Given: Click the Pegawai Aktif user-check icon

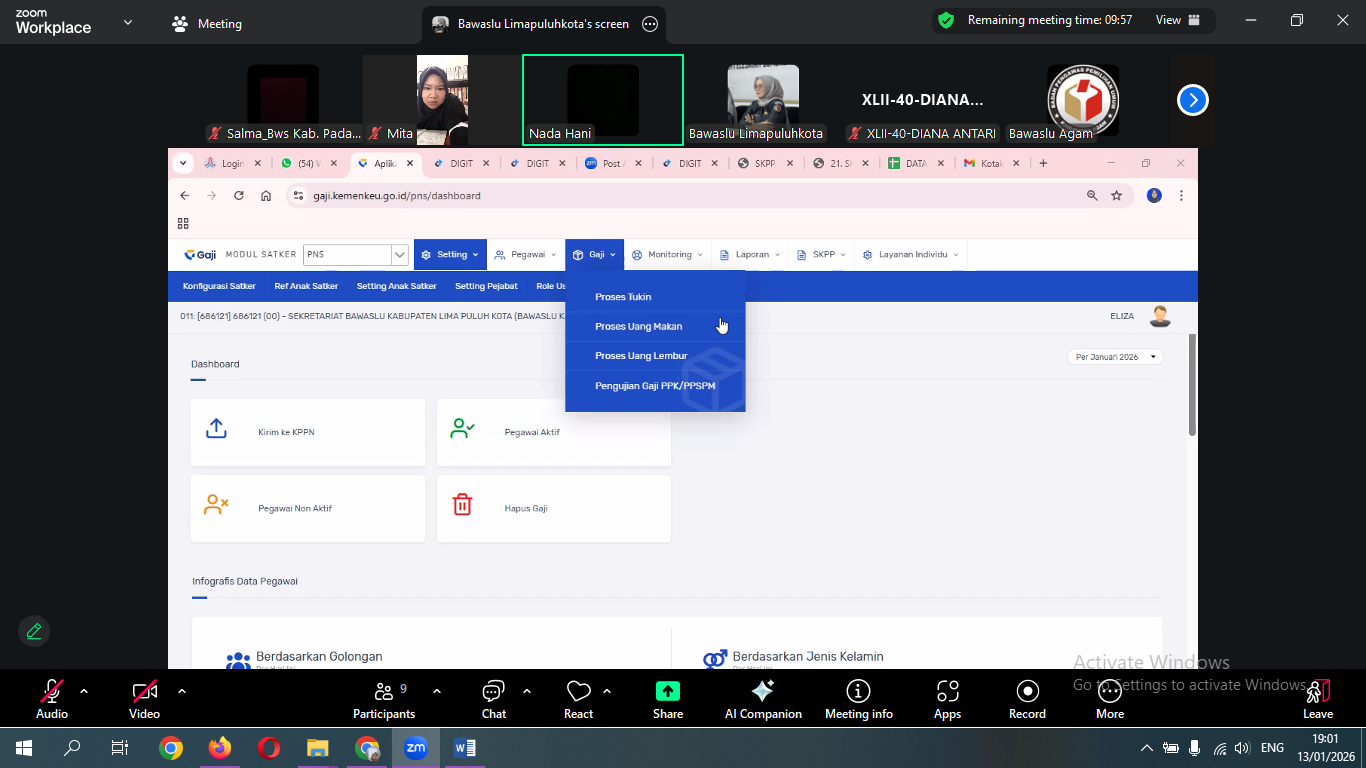Looking at the screenshot, I should (462, 429).
